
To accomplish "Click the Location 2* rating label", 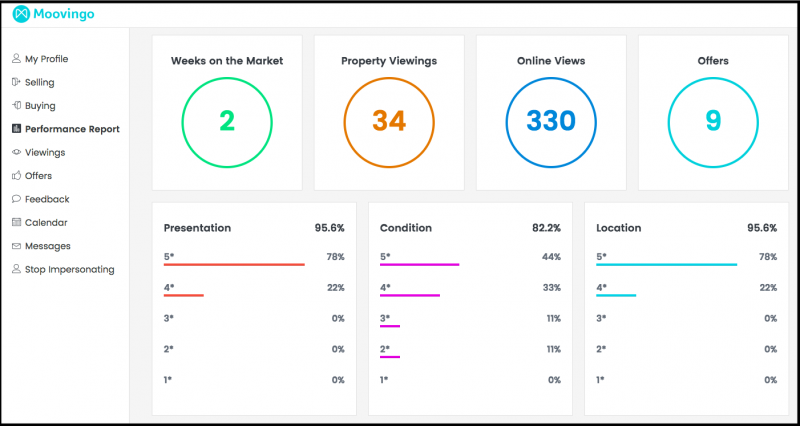I will coord(601,349).
